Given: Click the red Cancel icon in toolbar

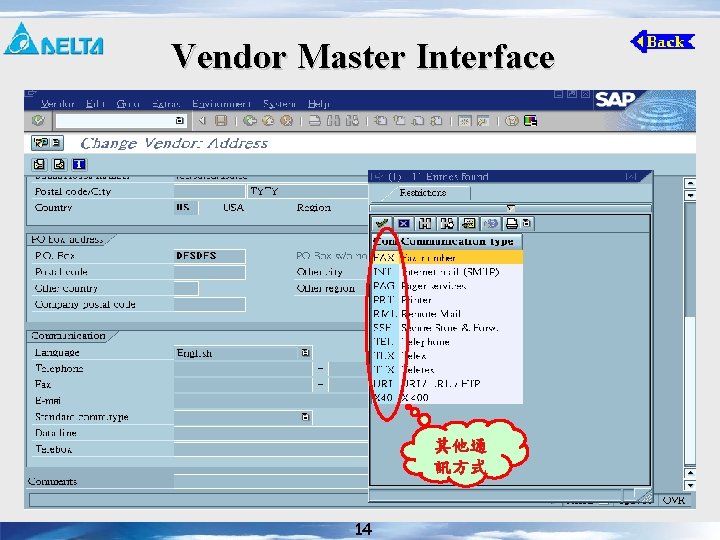Looking at the screenshot, I should [287, 121].
